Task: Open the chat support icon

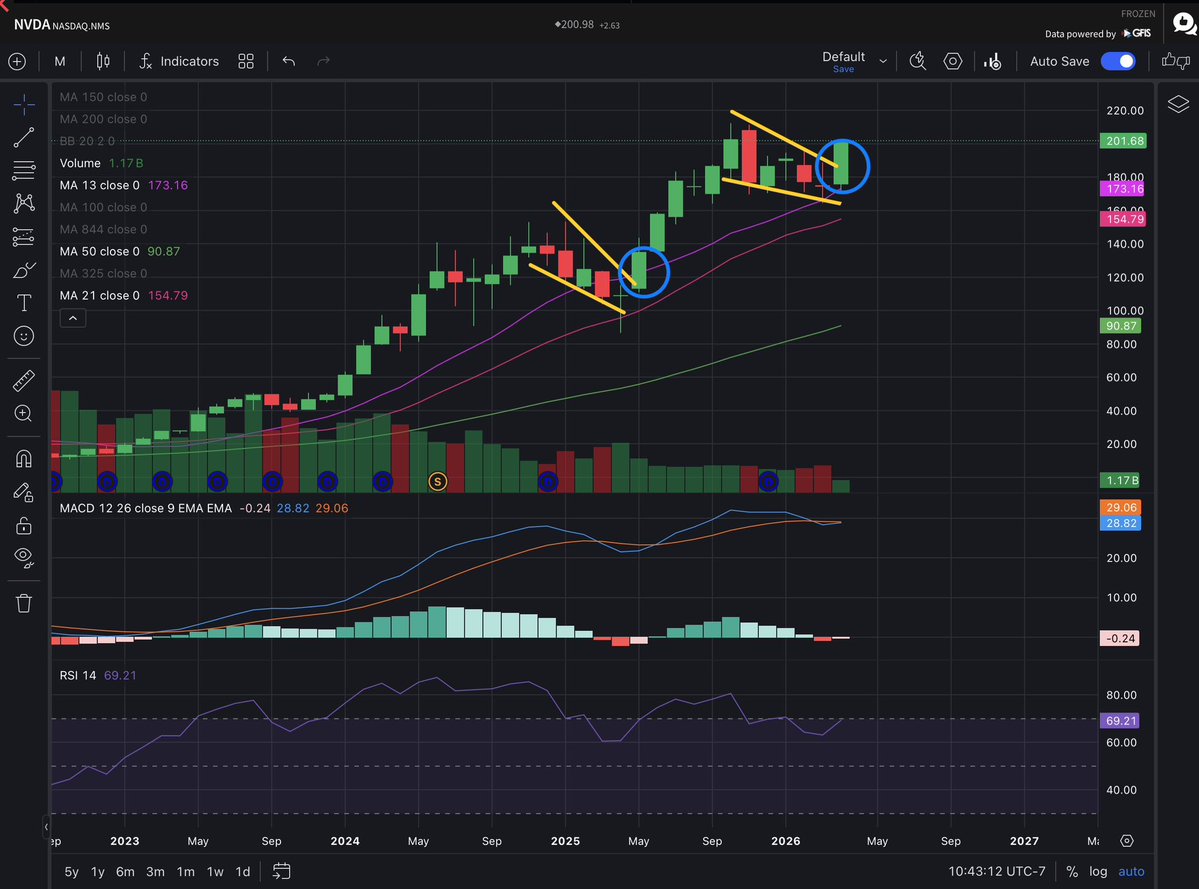Action: click(1184, 24)
